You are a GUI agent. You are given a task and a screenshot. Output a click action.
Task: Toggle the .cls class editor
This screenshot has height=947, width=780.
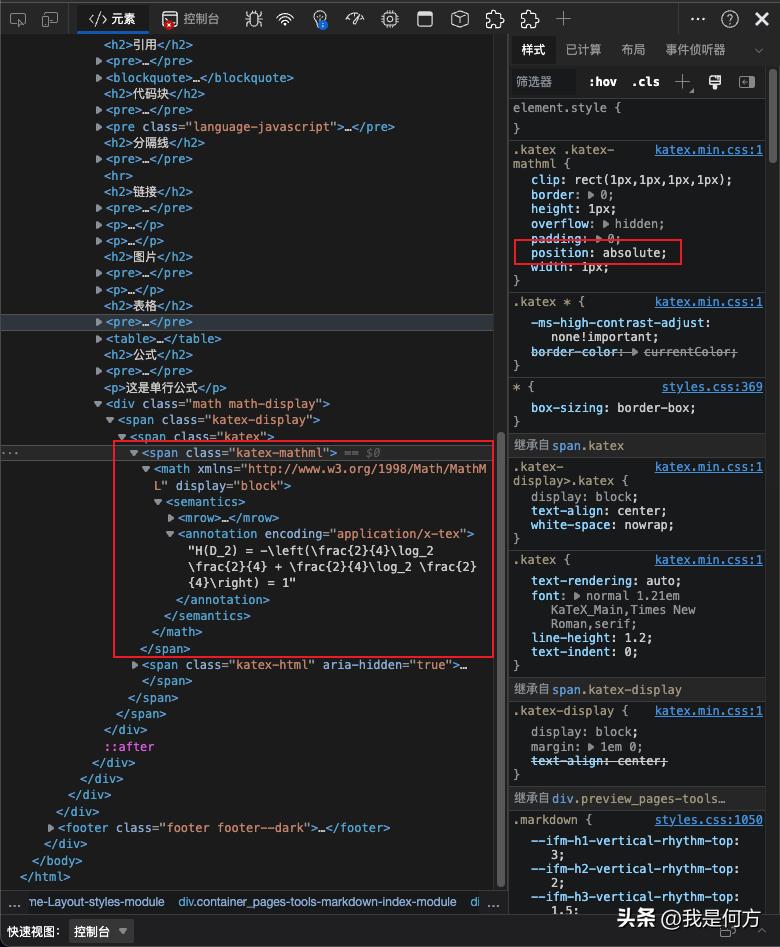click(x=646, y=82)
